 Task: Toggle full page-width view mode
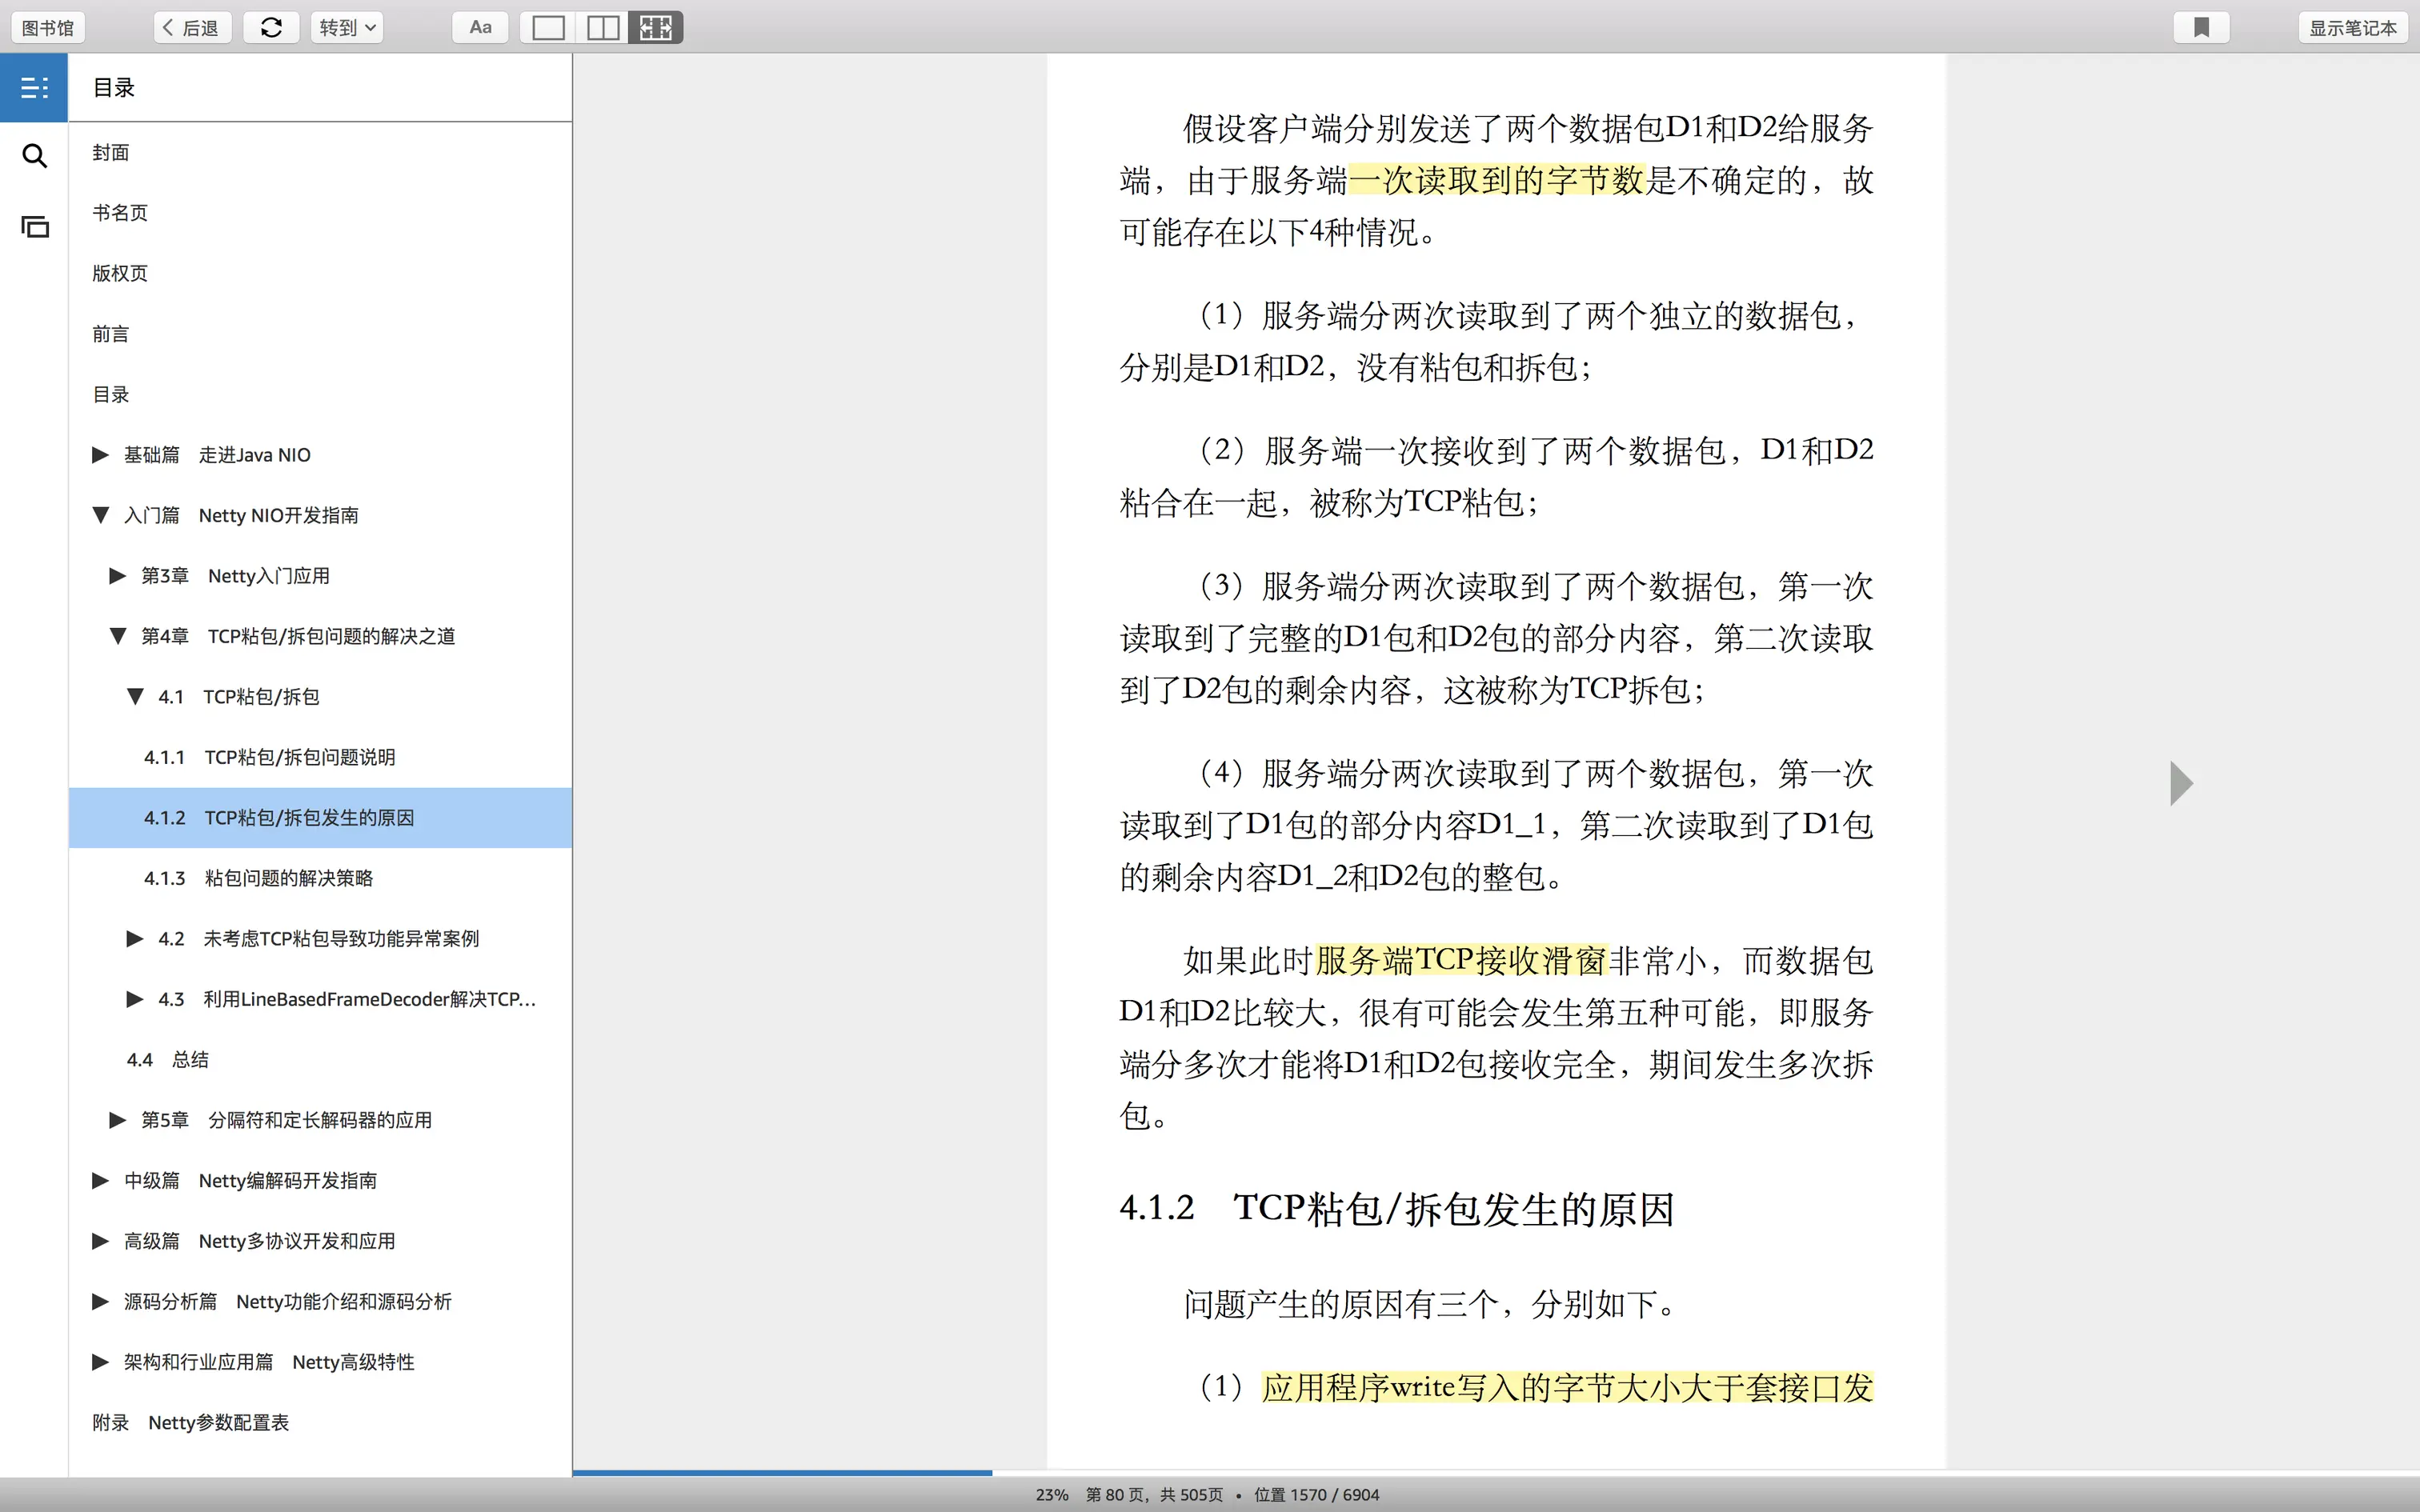[x=656, y=28]
